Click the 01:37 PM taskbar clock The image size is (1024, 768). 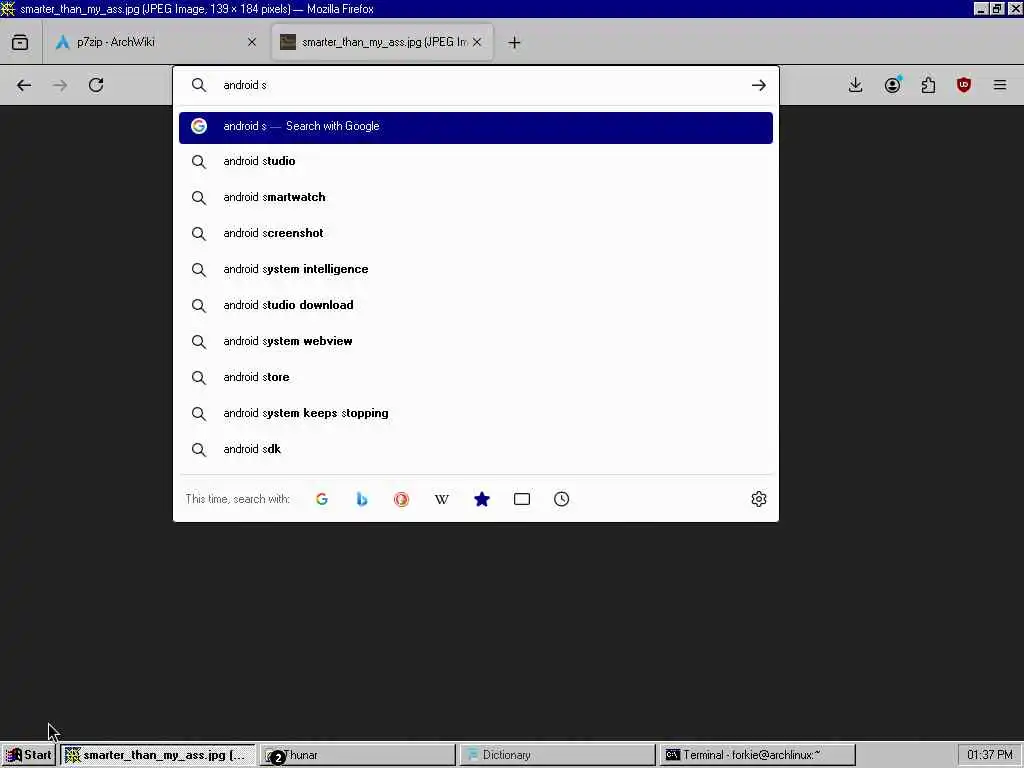coord(989,755)
